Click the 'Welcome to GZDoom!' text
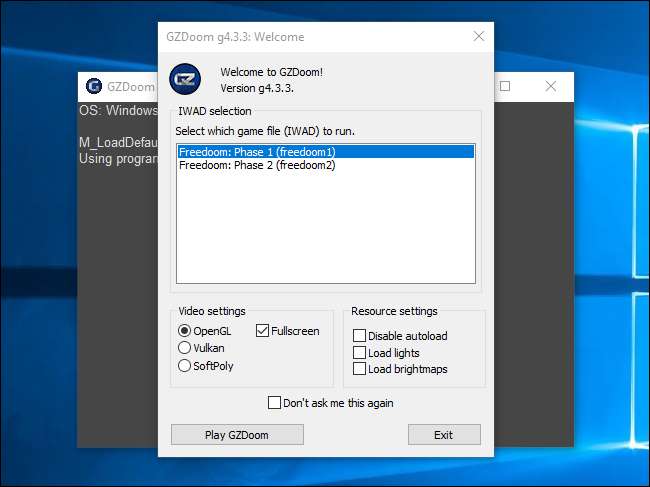The image size is (650, 487). coord(272,72)
